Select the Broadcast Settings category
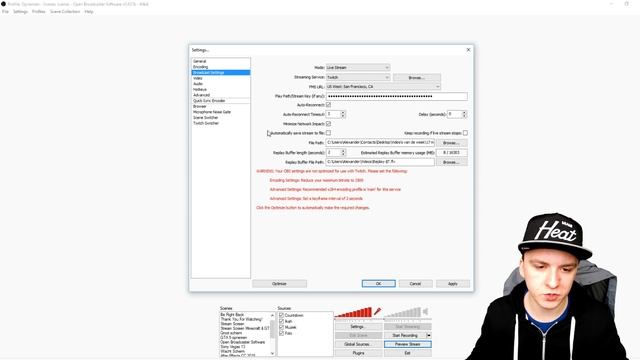Viewport: 640px width, 360px height. coord(220,72)
